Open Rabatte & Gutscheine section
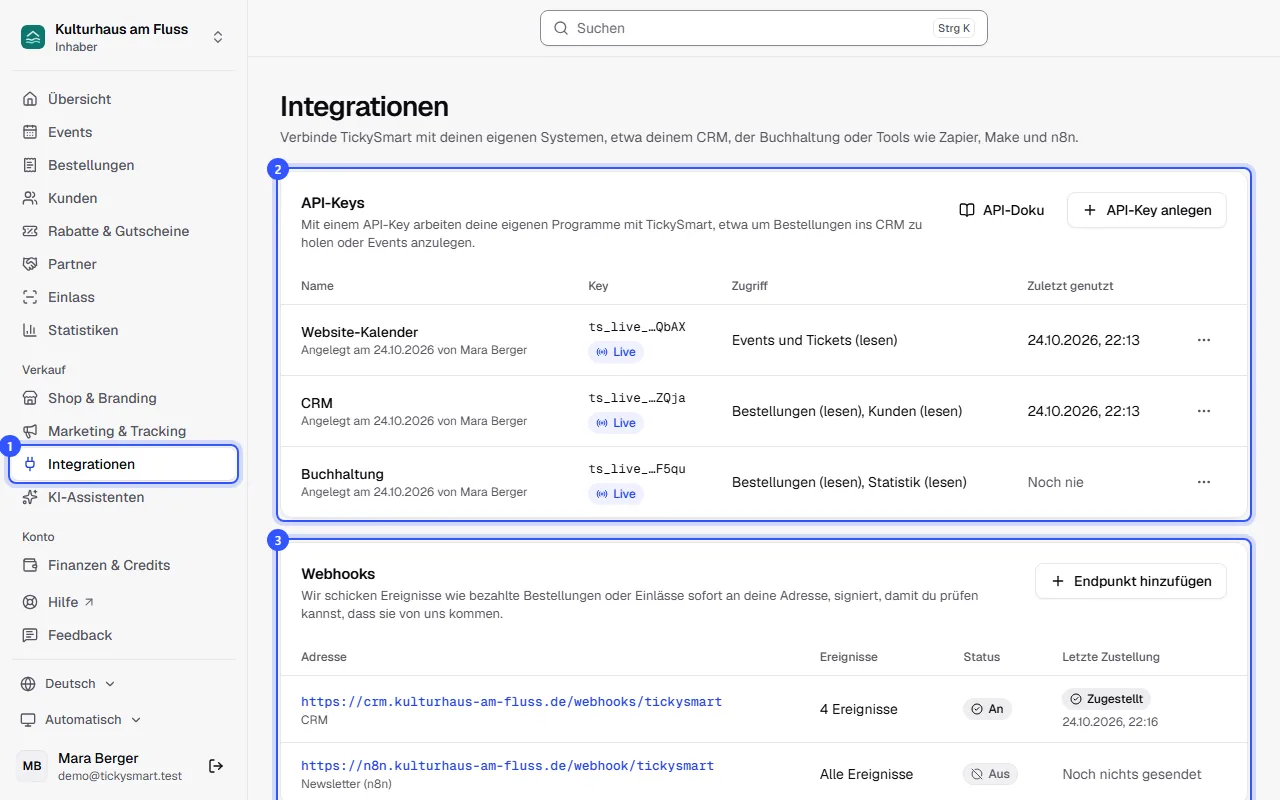The height and width of the screenshot is (800, 1280). point(124,231)
